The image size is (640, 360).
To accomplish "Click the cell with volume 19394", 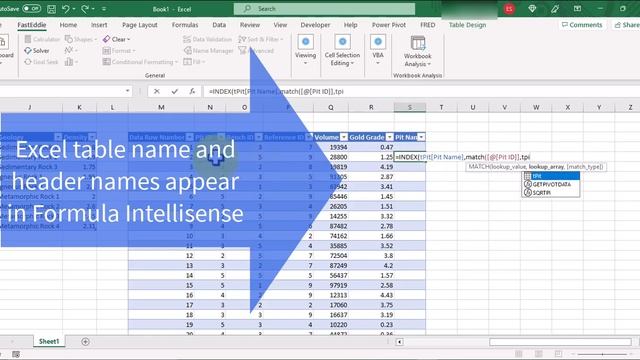I will (331, 147).
